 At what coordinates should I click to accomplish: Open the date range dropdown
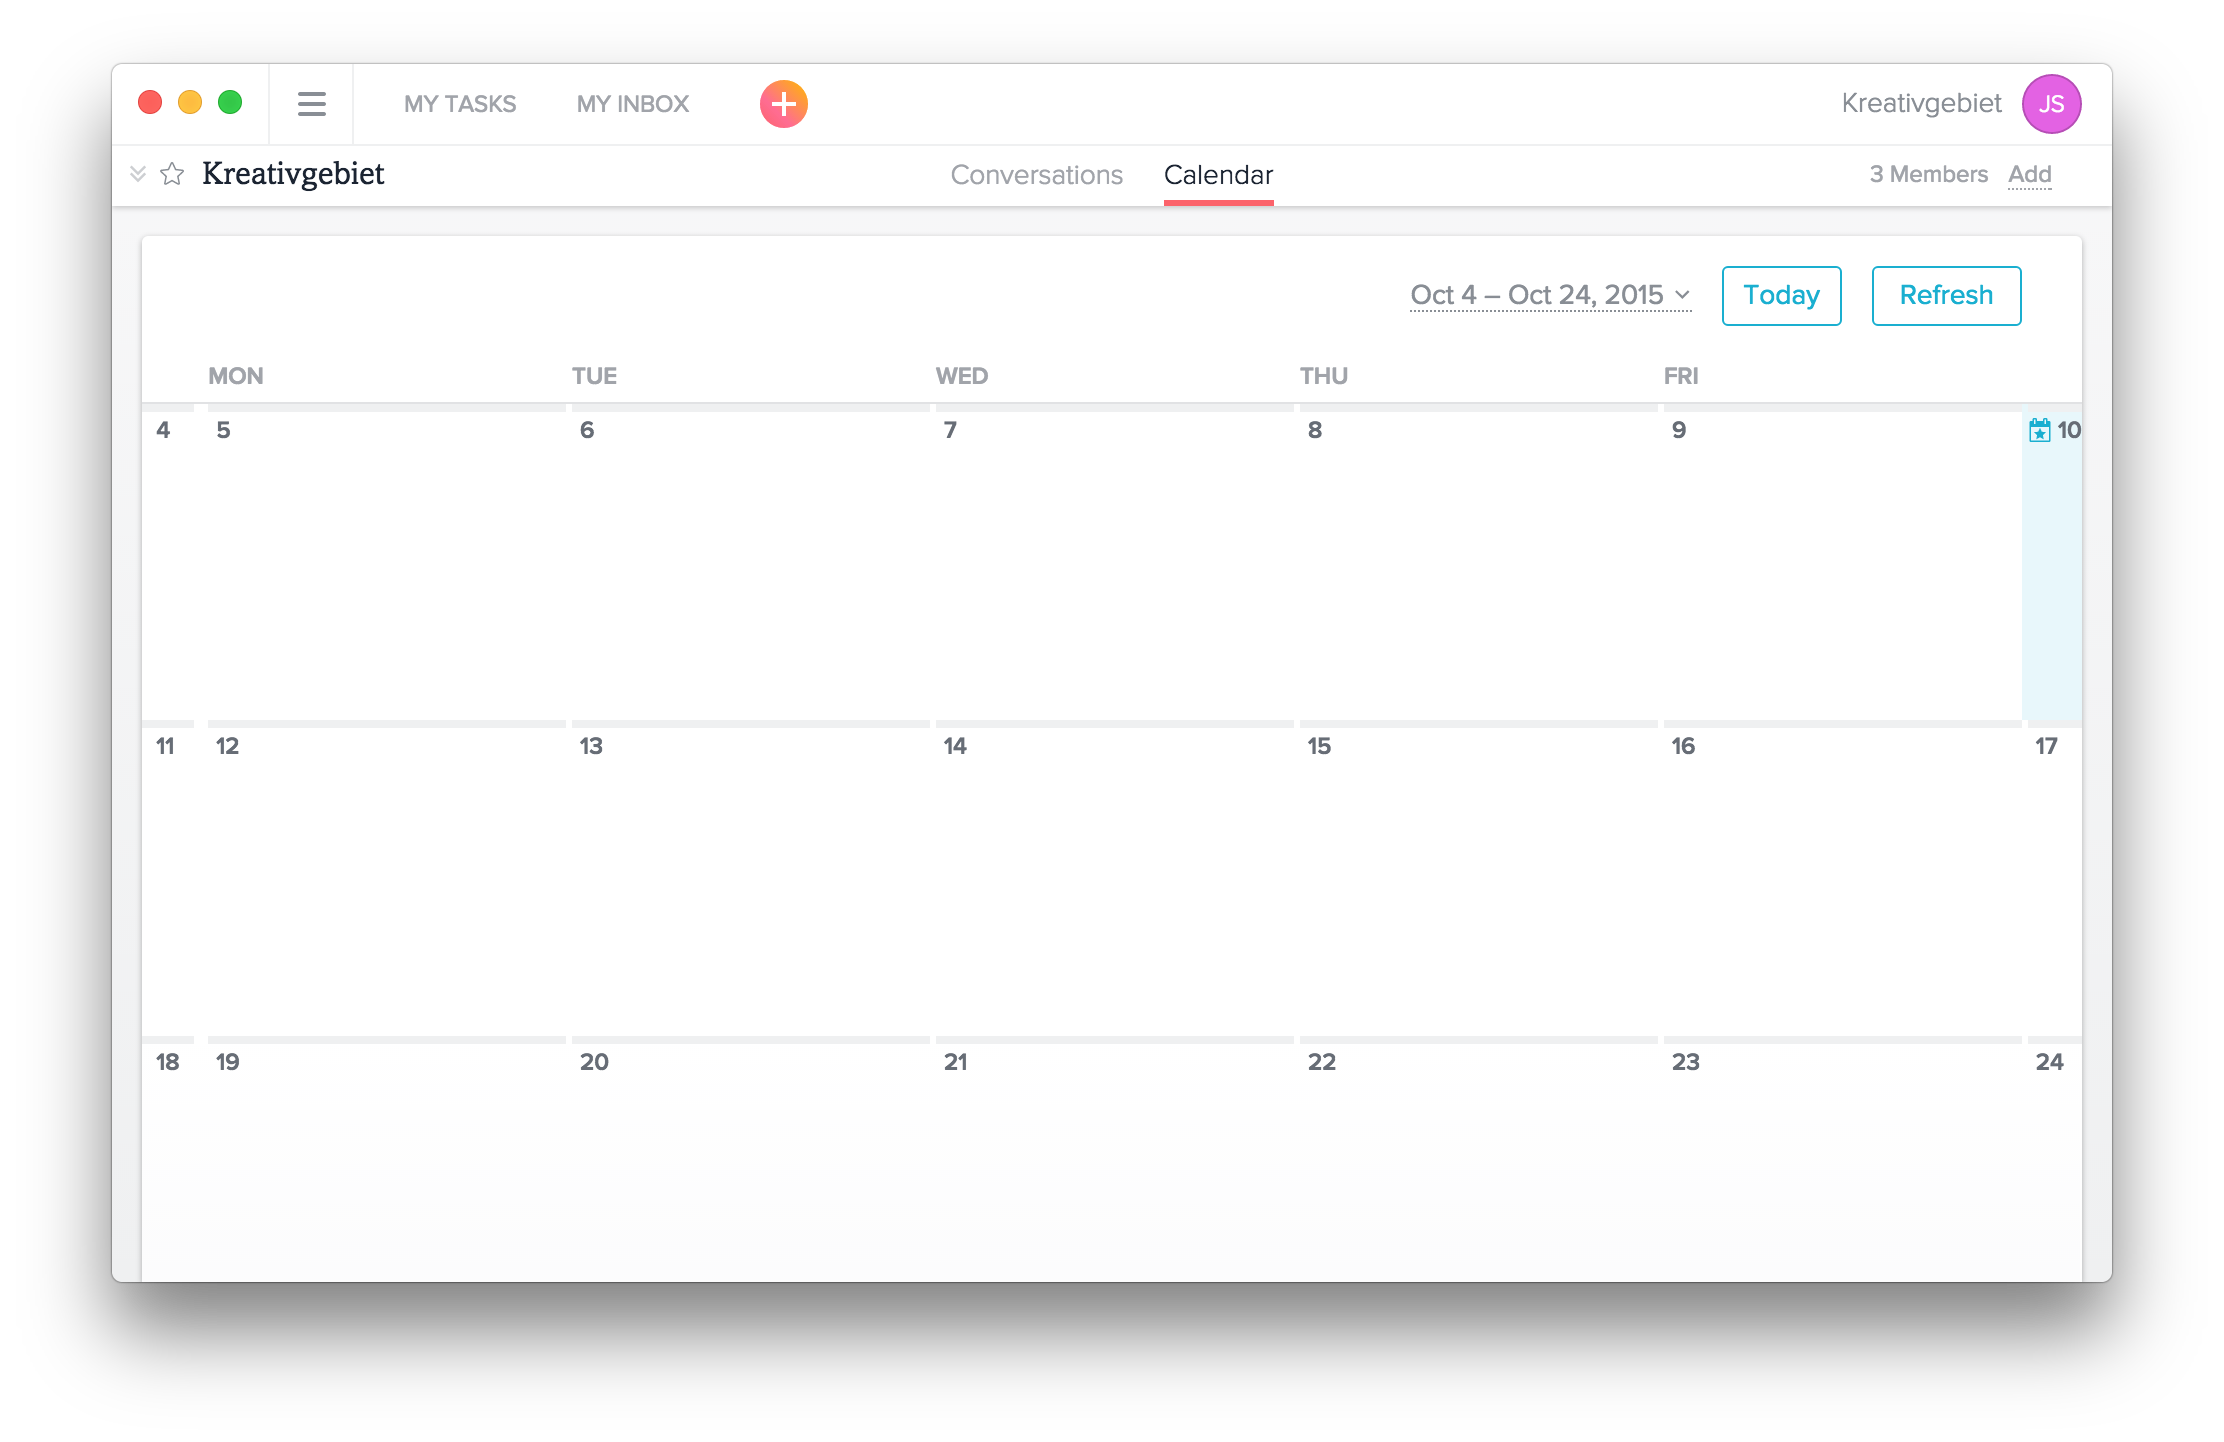coord(1550,295)
